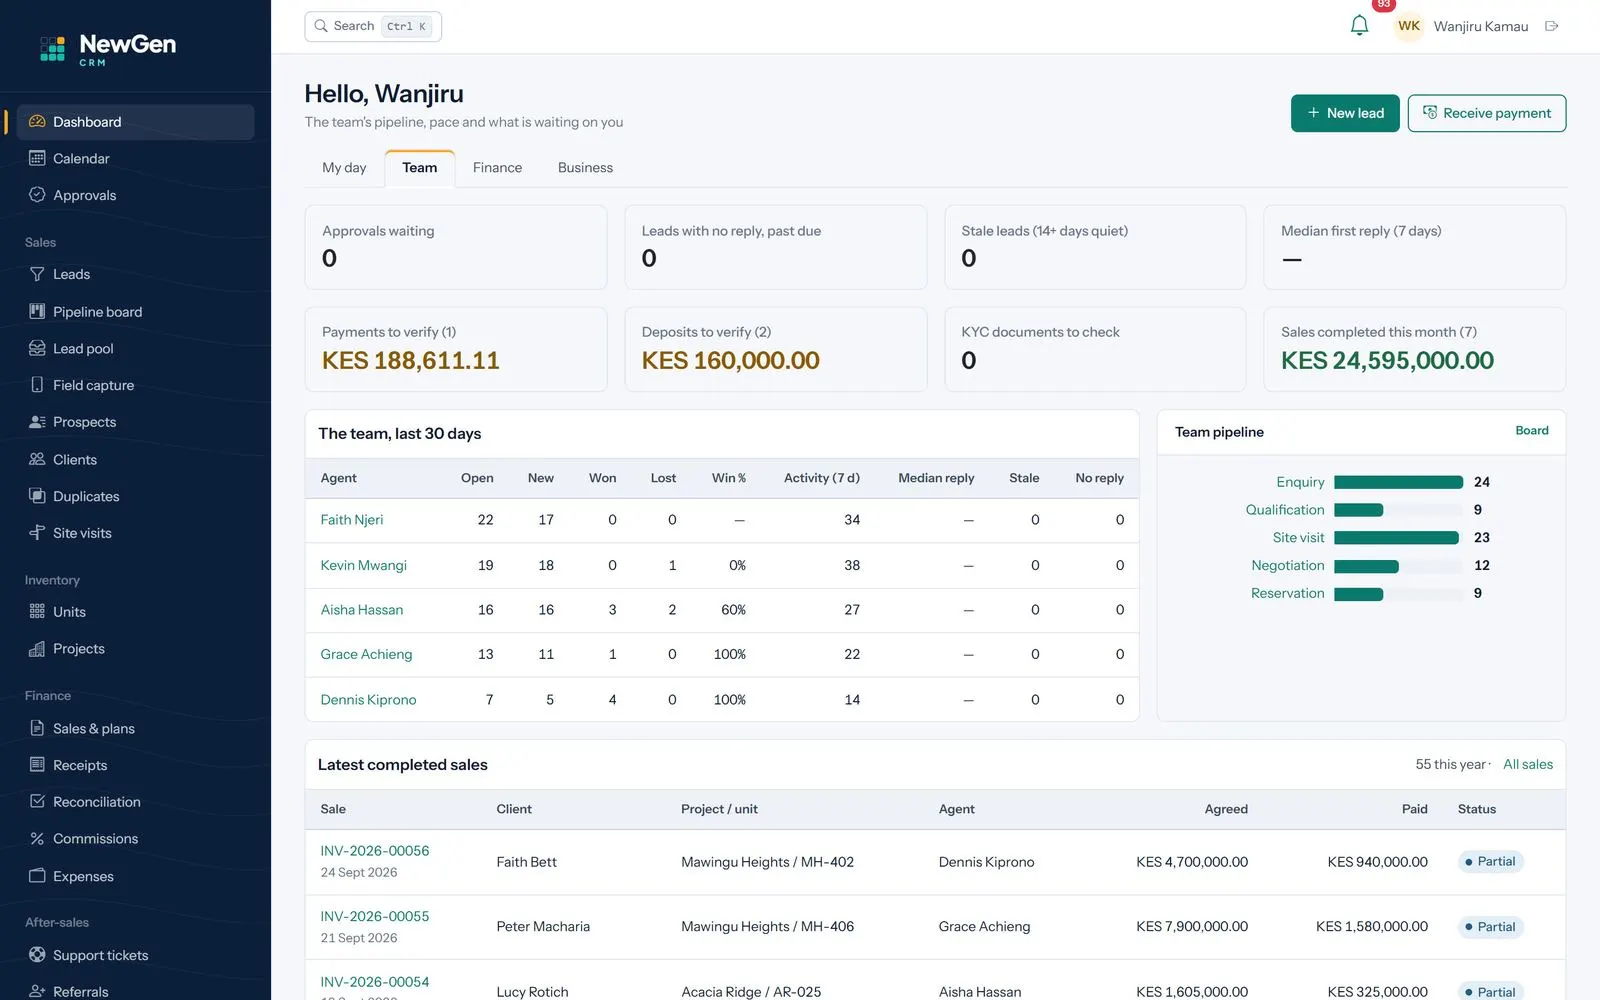Switch to the Business tab
This screenshot has width=1600, height=1000.
coord(585,168)
